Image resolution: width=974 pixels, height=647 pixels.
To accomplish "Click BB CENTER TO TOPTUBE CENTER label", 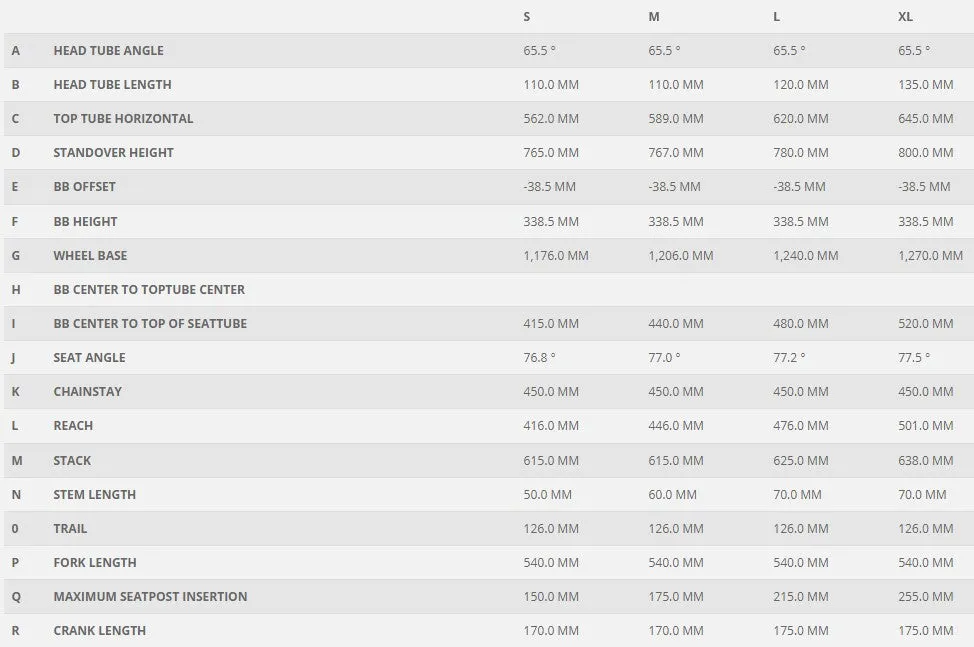I will 149,289.
